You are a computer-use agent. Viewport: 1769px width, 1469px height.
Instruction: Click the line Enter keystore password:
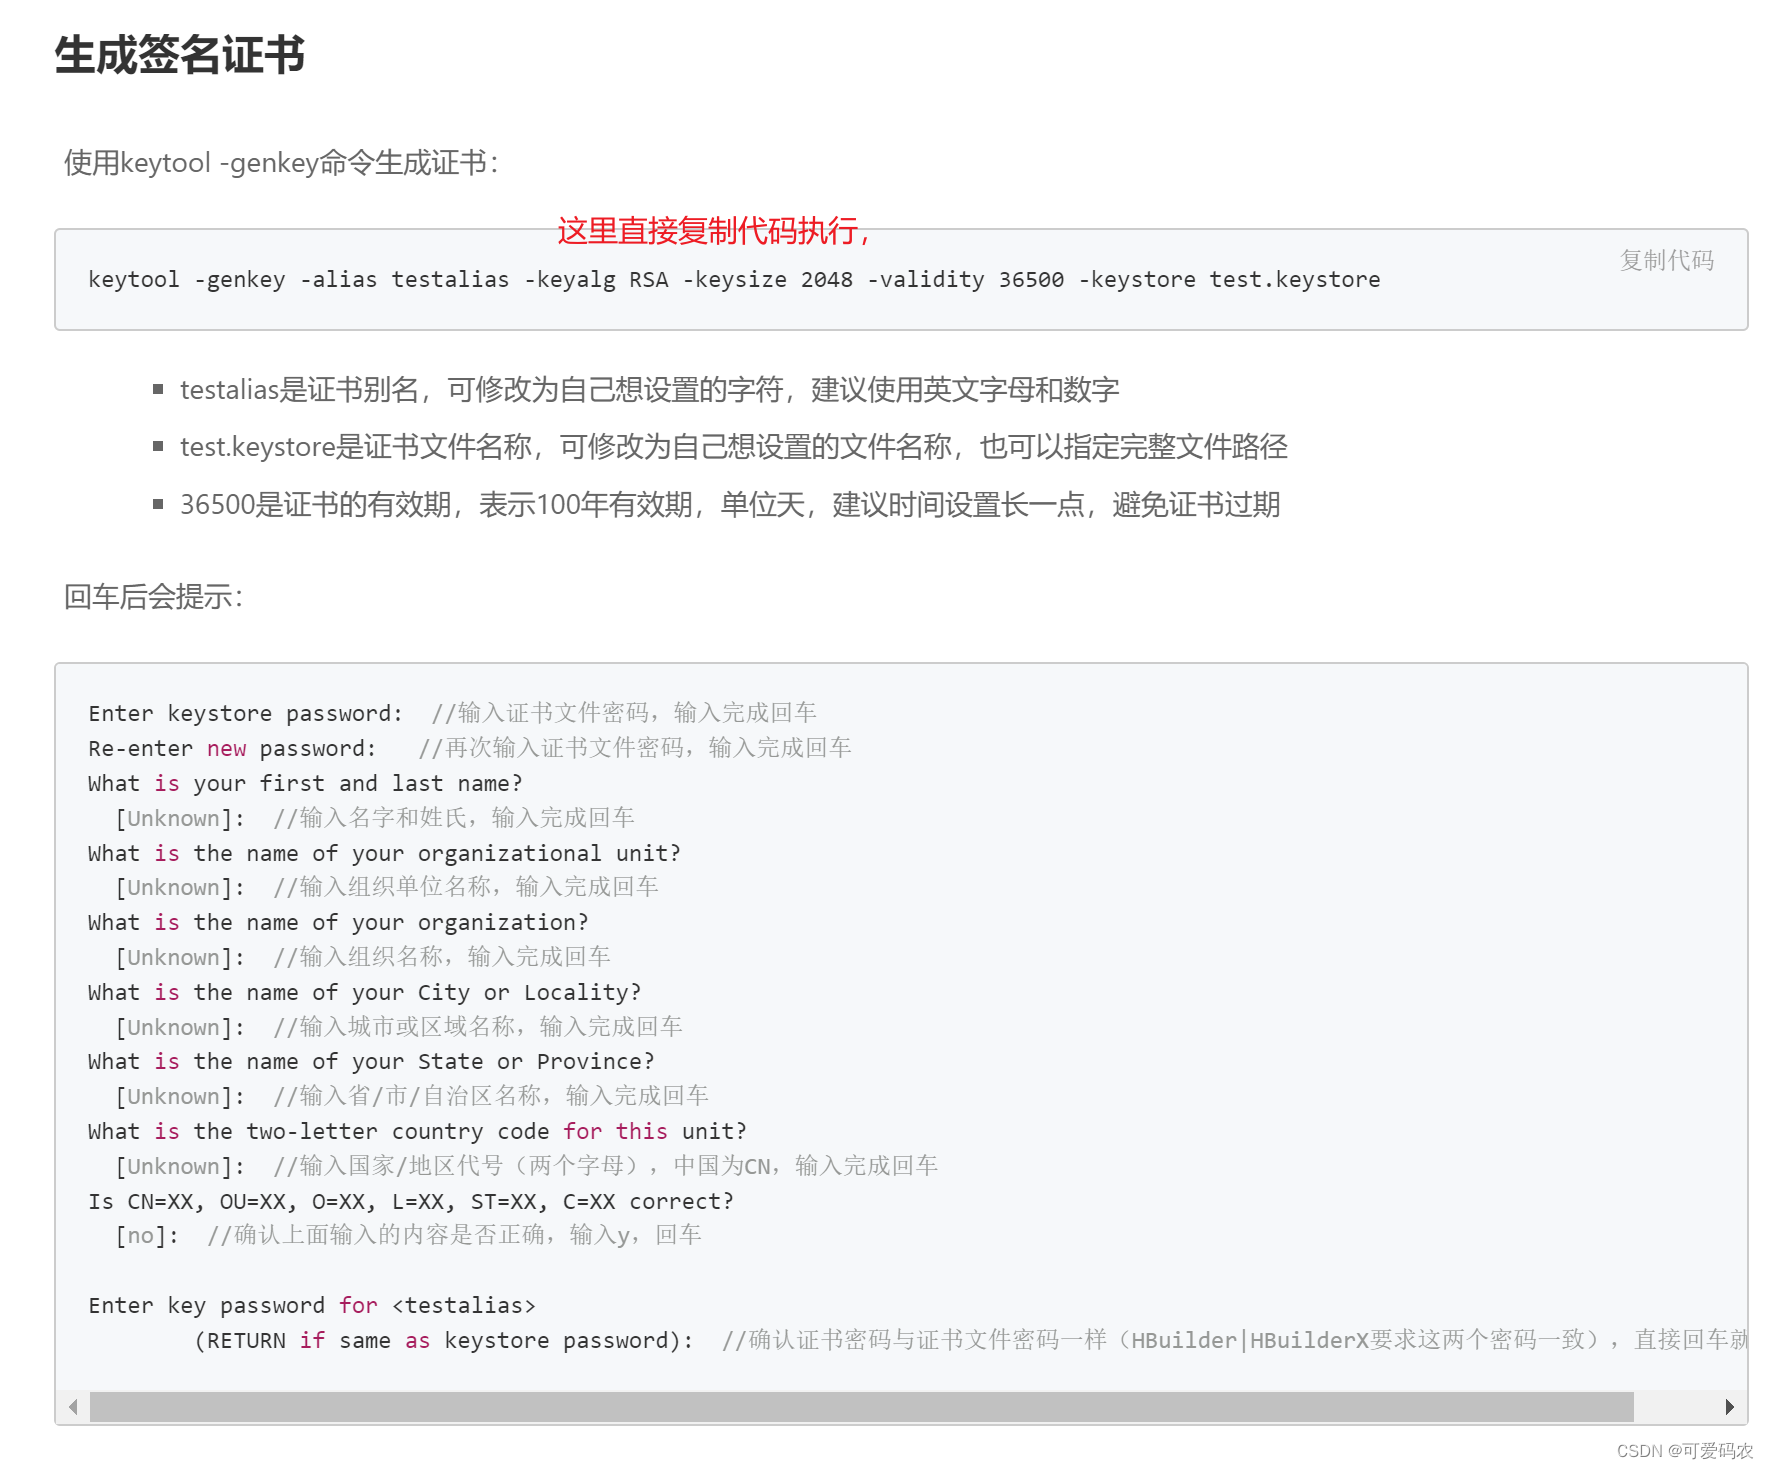point(452,713)
